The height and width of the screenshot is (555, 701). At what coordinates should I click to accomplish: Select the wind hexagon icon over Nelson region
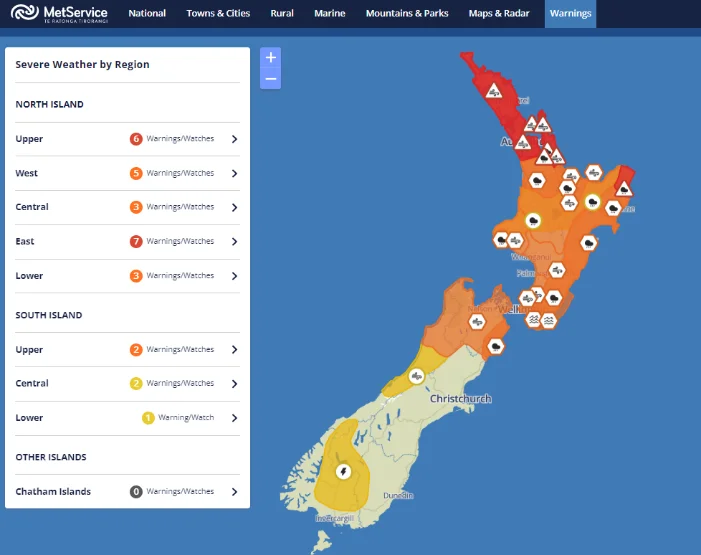click(x=477, y=322)
